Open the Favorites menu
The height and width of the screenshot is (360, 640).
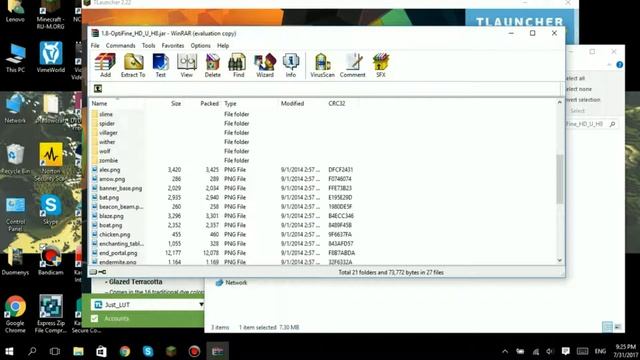tap(173, 46)
